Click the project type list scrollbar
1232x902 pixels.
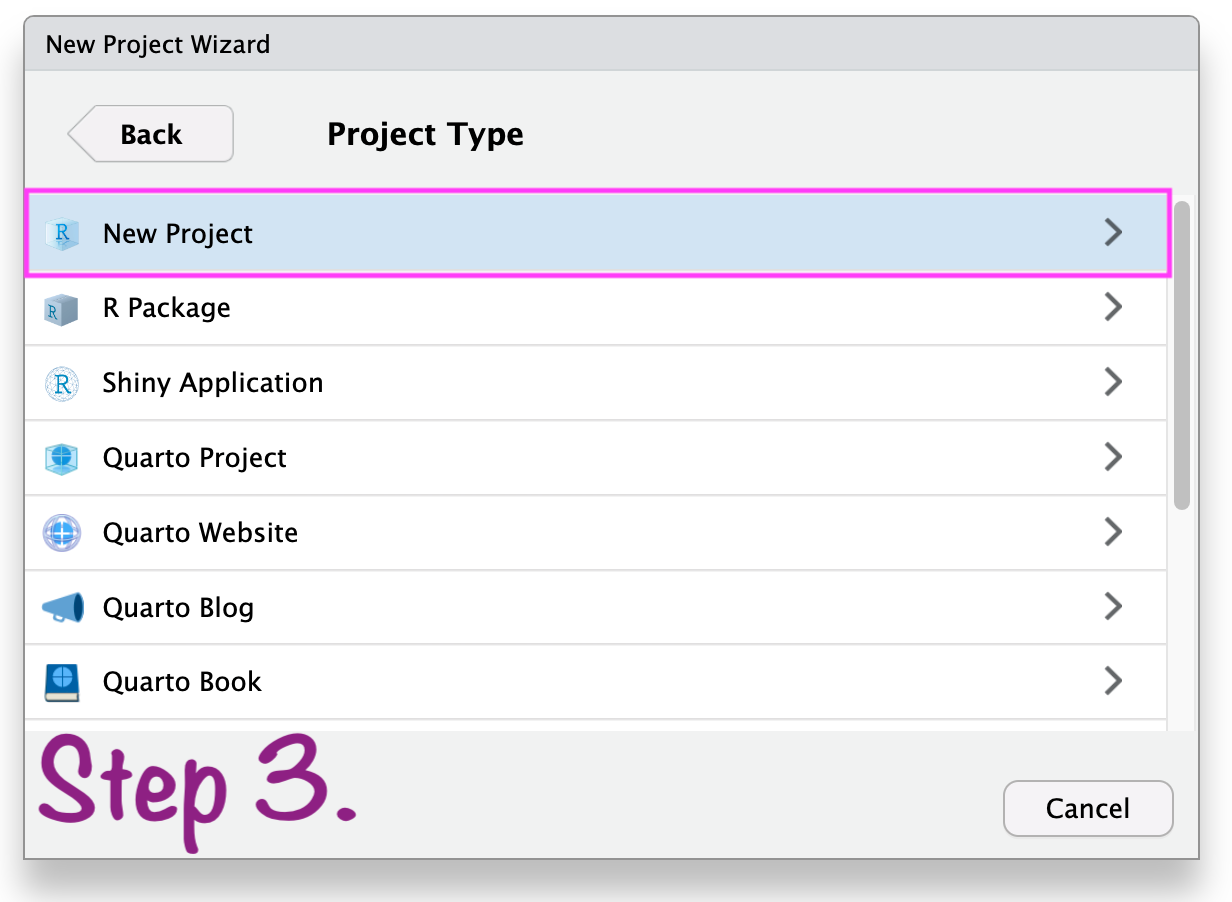(1182, 355)
